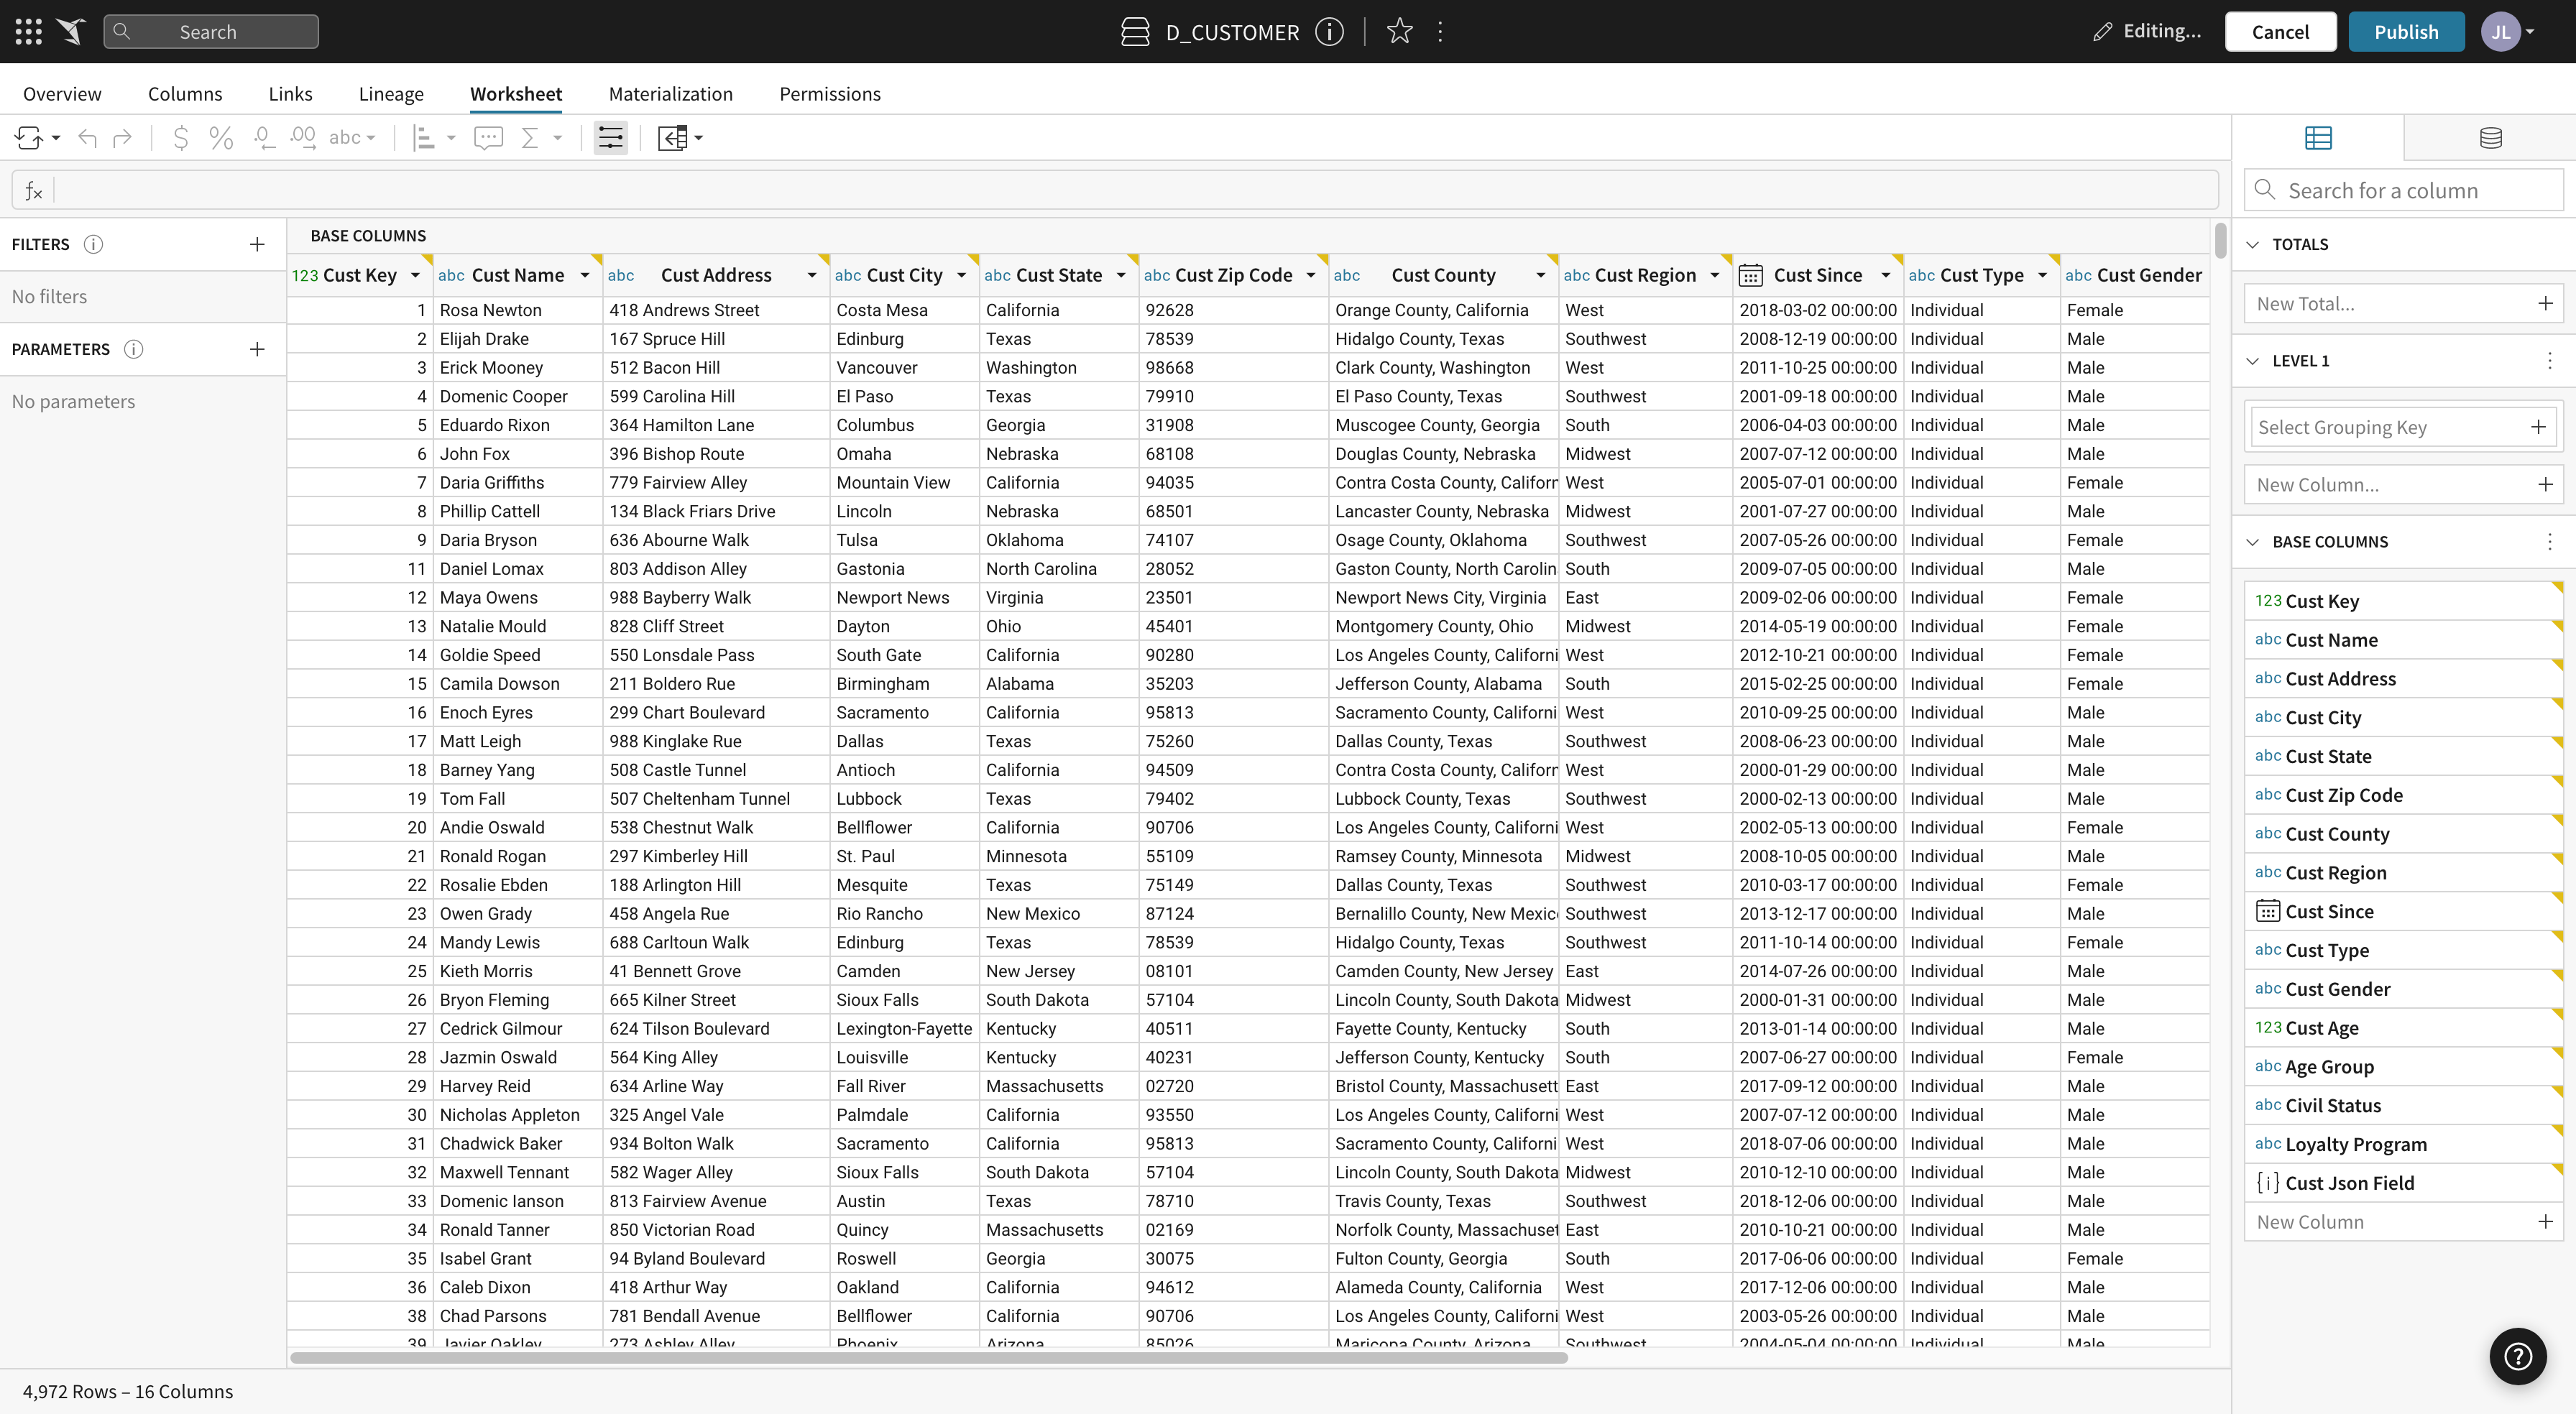Click the comment bubble icon
The image size is (2576, 1414).
(x=488, y=138)
